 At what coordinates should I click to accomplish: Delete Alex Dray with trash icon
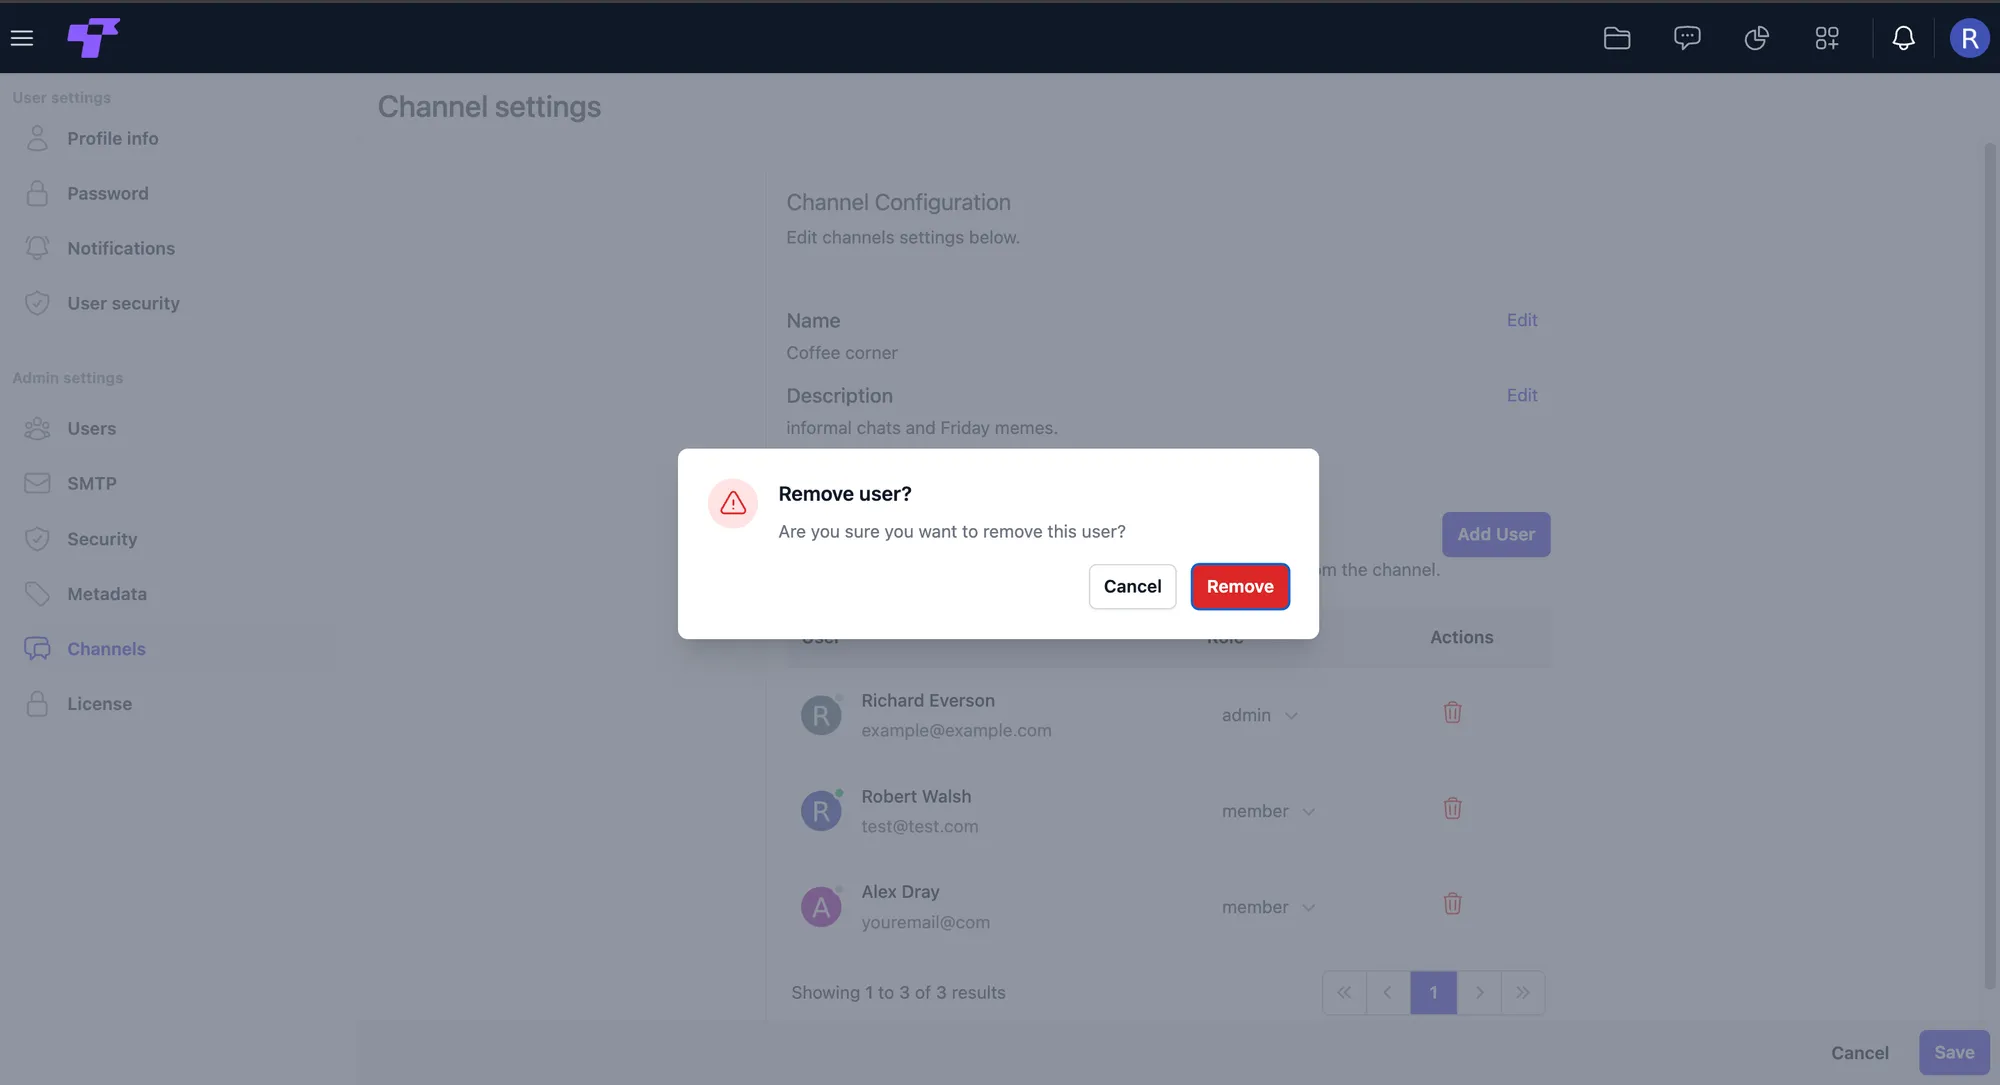click(x=1453, y=905)
